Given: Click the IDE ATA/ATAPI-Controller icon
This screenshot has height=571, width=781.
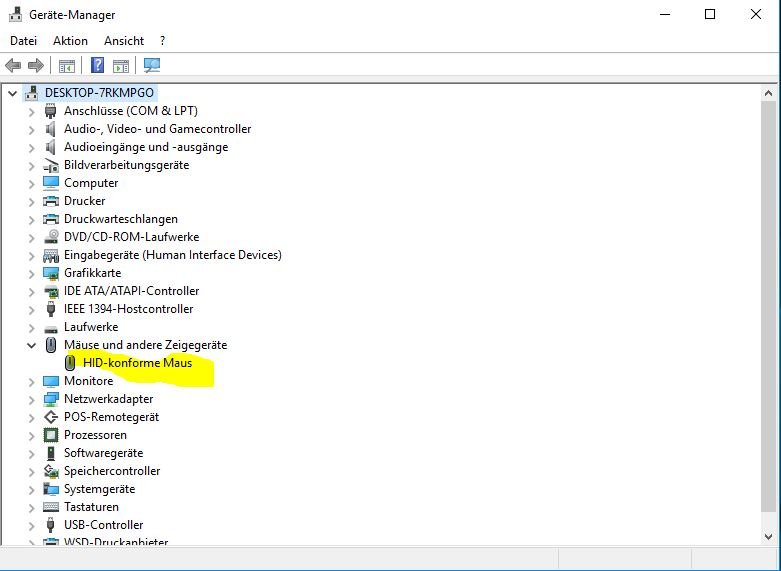Looking at the screenshot, I should coord(50,291).
